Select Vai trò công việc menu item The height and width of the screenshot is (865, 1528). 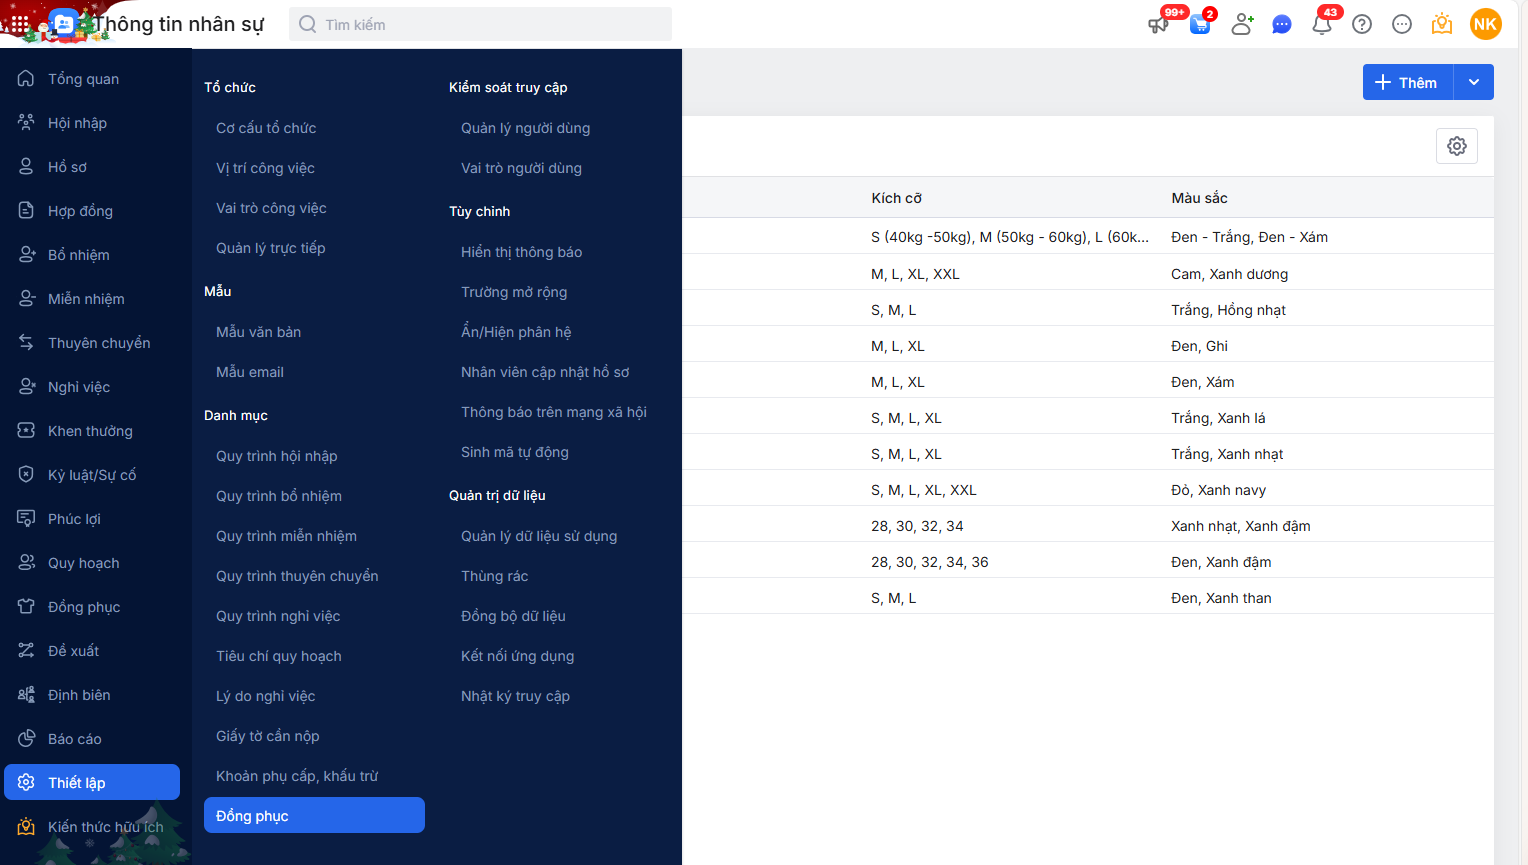(271, 208)
